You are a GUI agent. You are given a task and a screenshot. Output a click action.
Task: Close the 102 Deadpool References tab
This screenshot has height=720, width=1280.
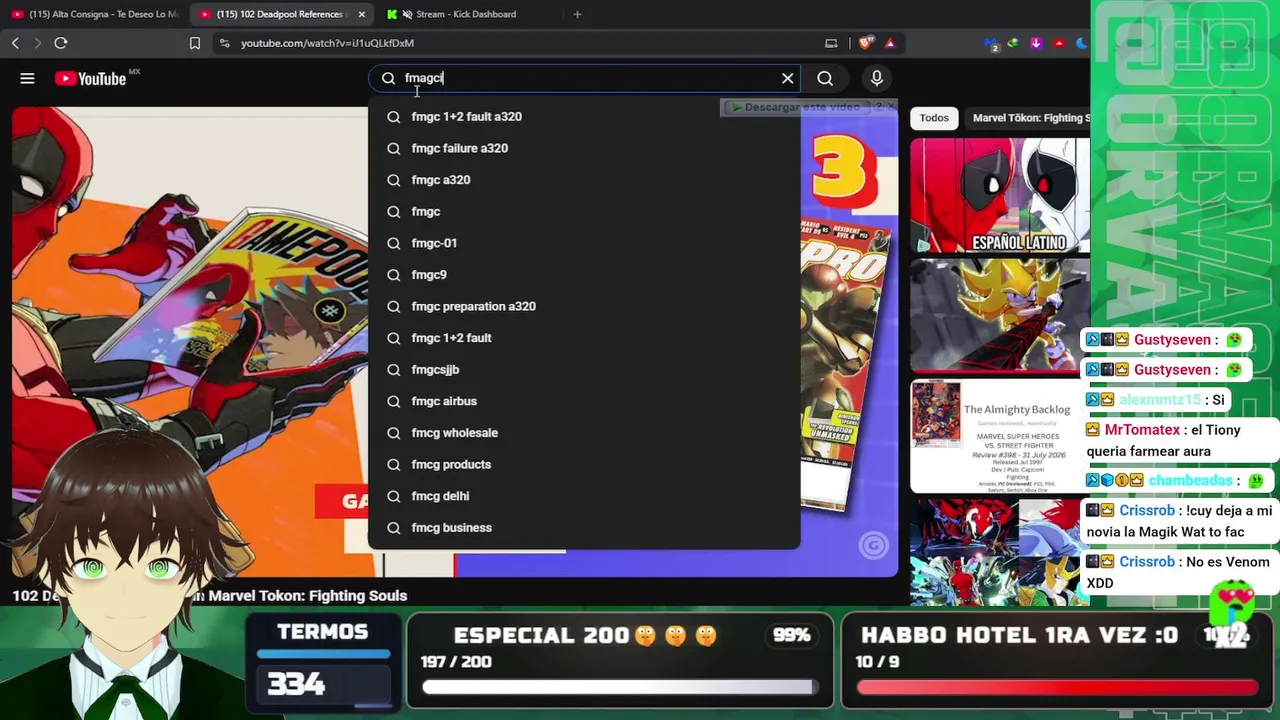361,14
